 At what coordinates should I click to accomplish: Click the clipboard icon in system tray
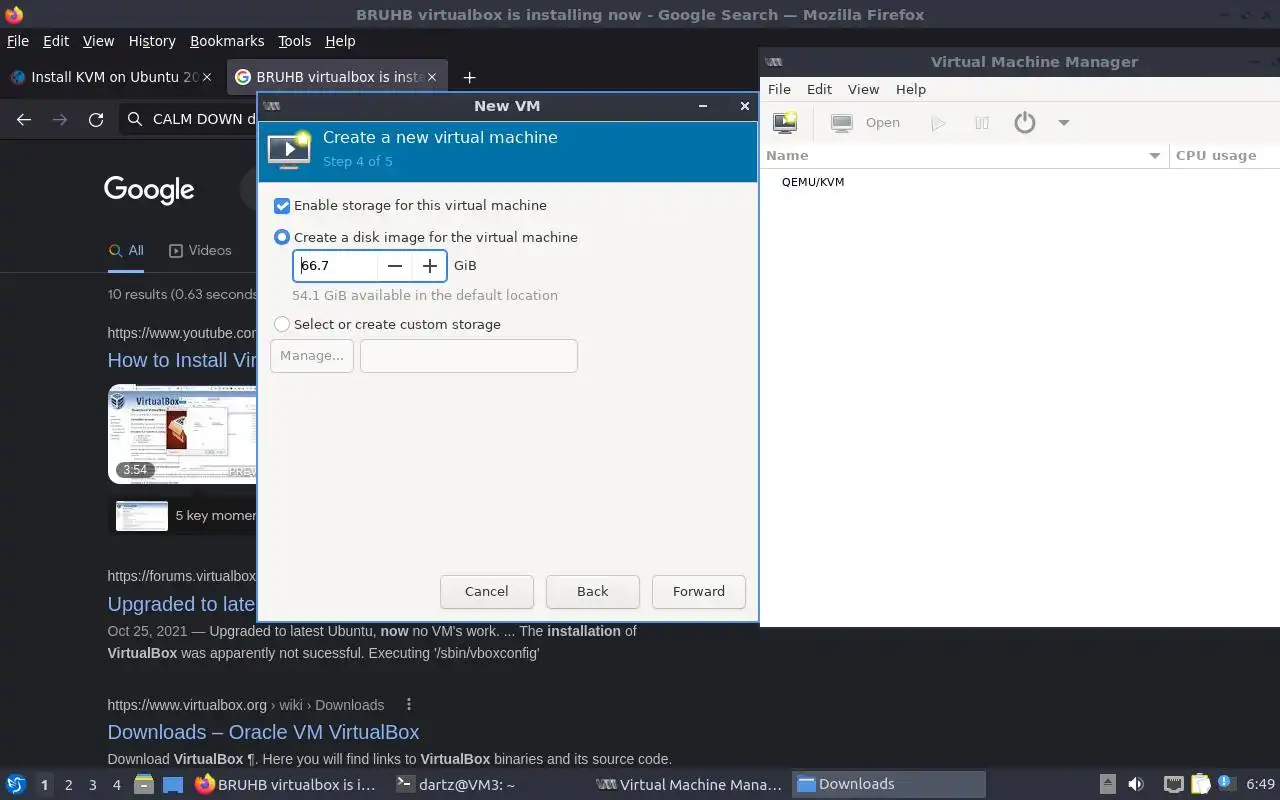1199,785
